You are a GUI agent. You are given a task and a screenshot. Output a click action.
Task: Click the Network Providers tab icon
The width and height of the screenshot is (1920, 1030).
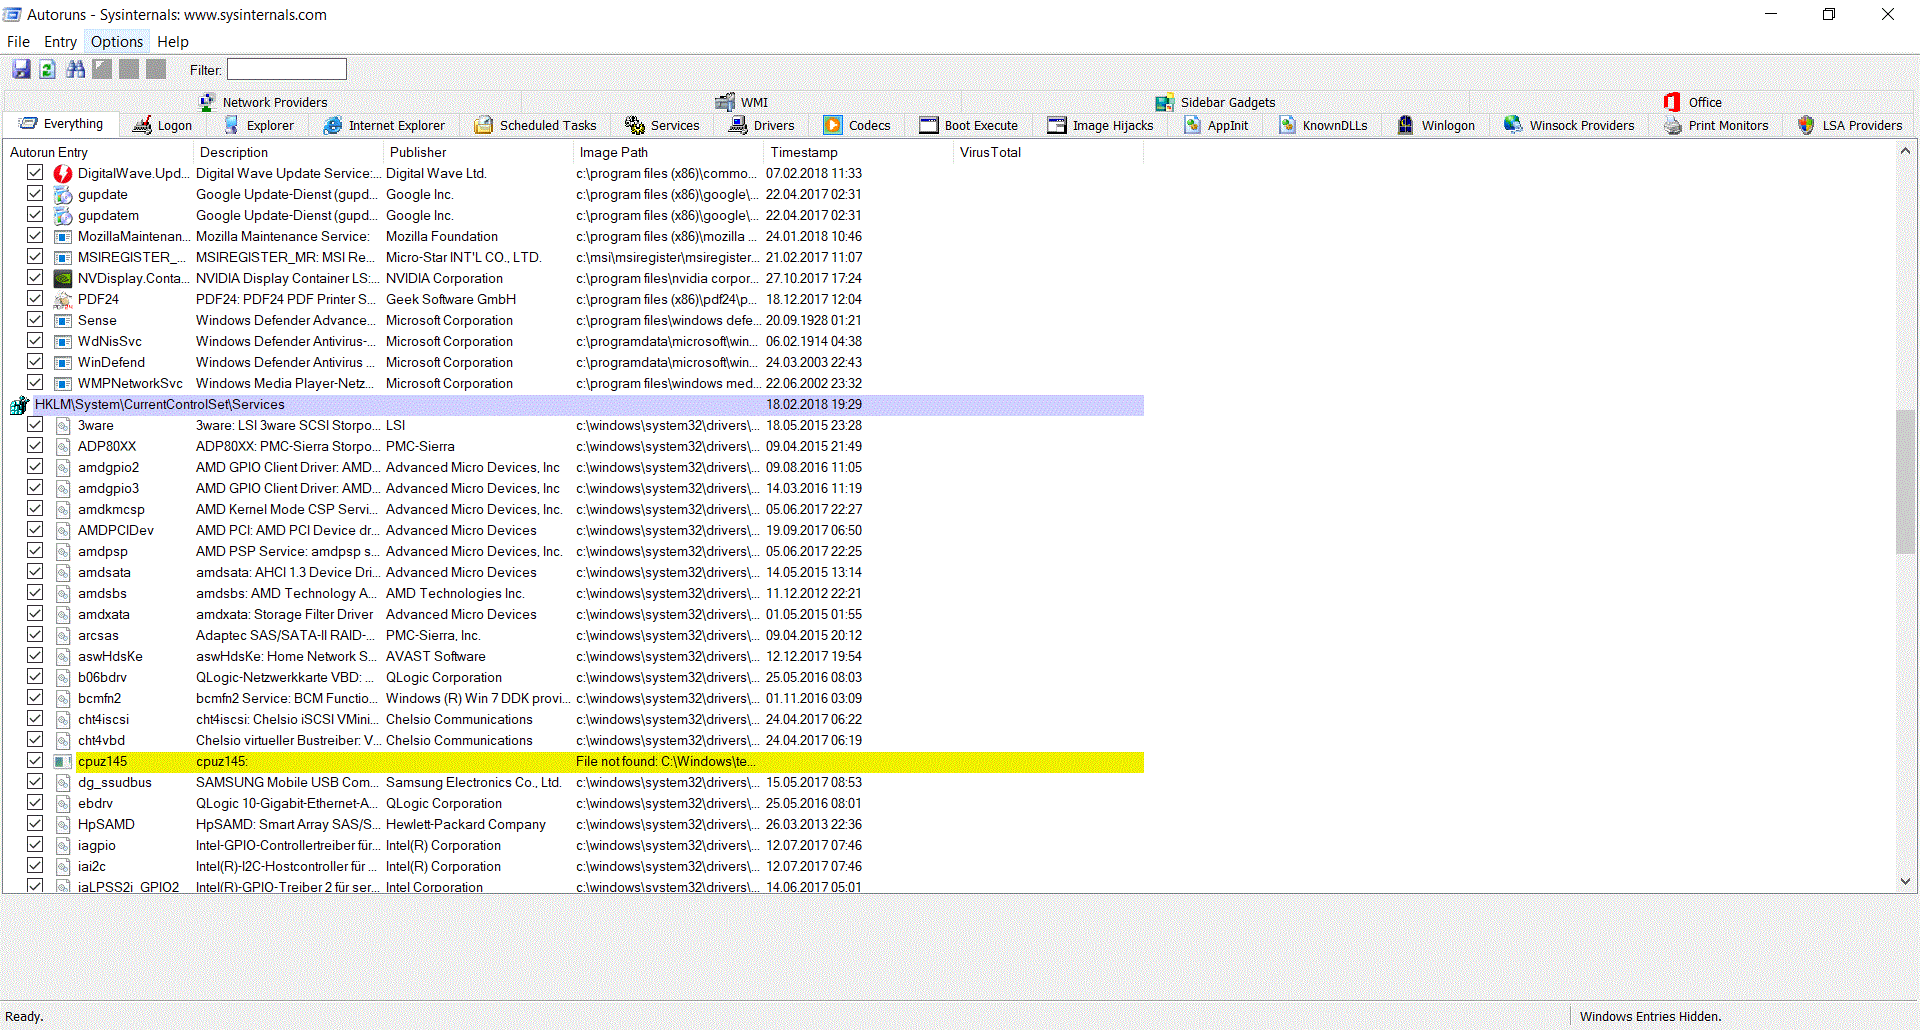point(207,102)
